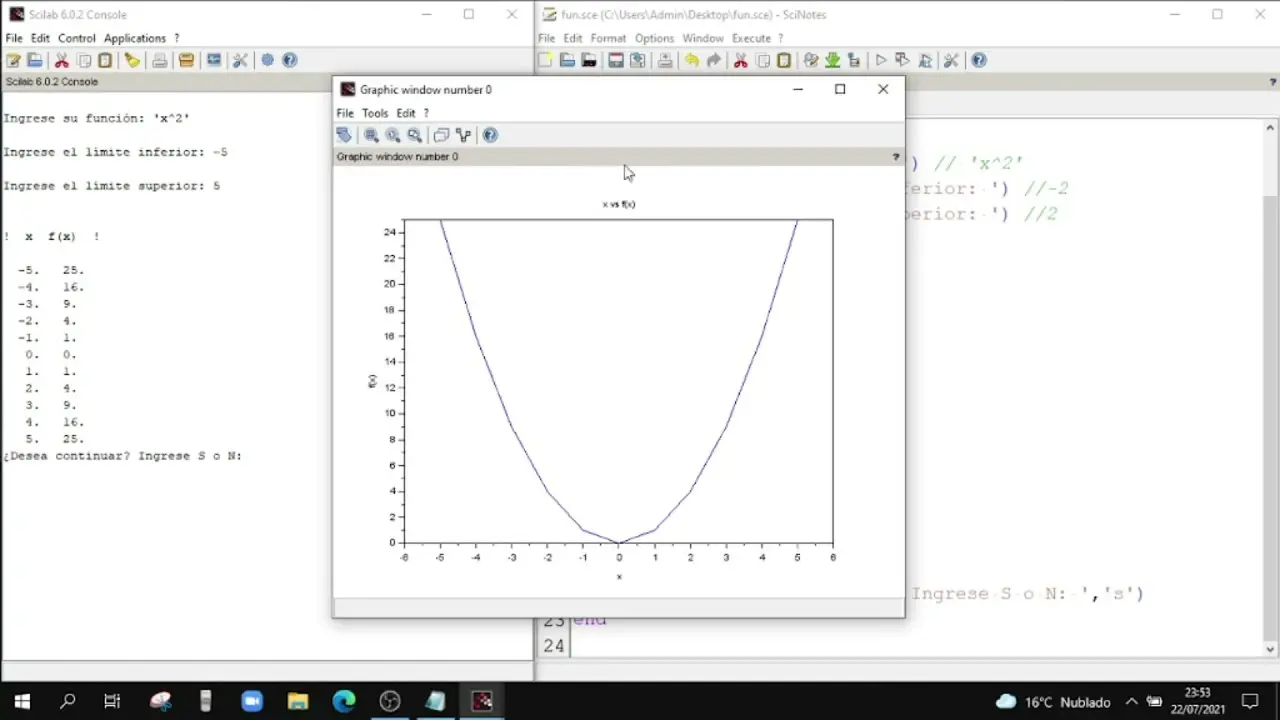Open the search and replace icon in SciNotes

tap(810, 60)
